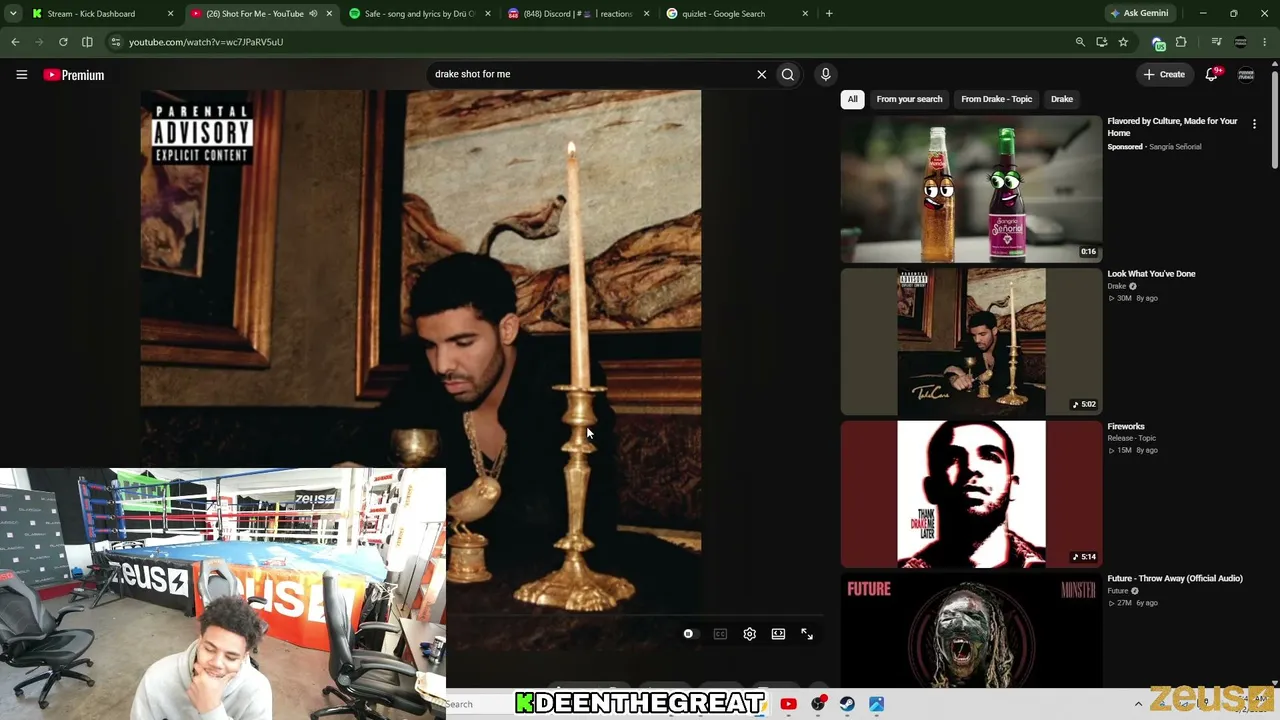Expand the tab search dropdown
Viewport: 1280px width, 720px height.
13,13
